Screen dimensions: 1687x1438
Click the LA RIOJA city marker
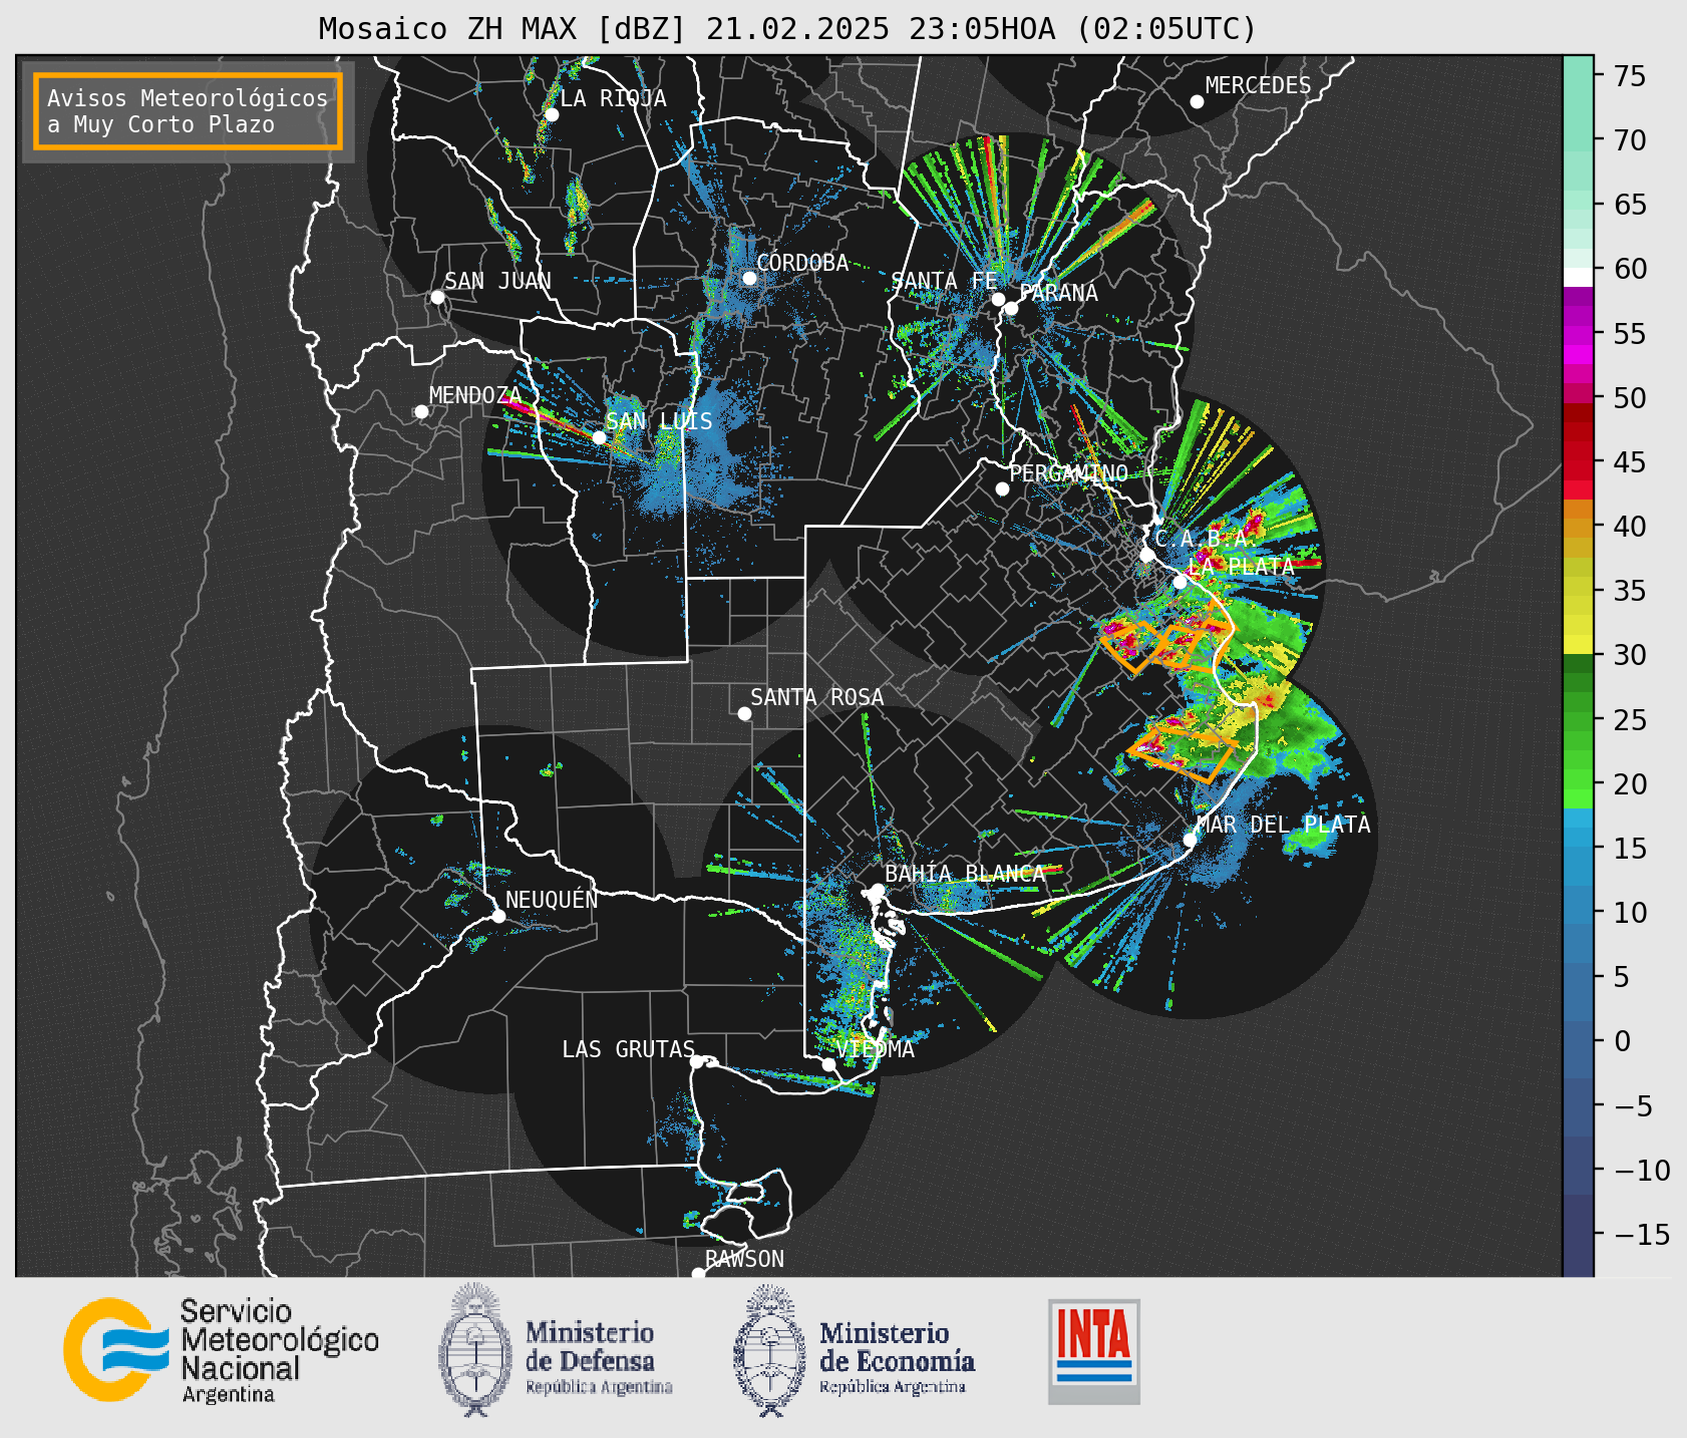pos(551,115)
